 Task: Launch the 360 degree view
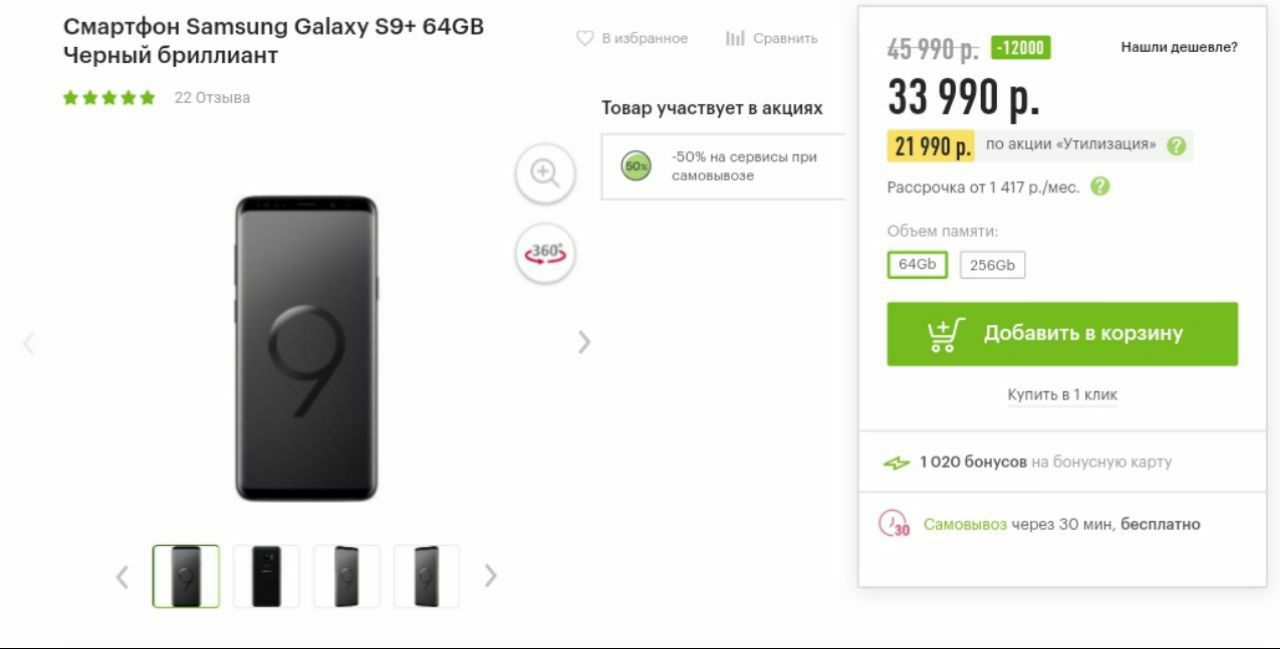click(545, 253)
